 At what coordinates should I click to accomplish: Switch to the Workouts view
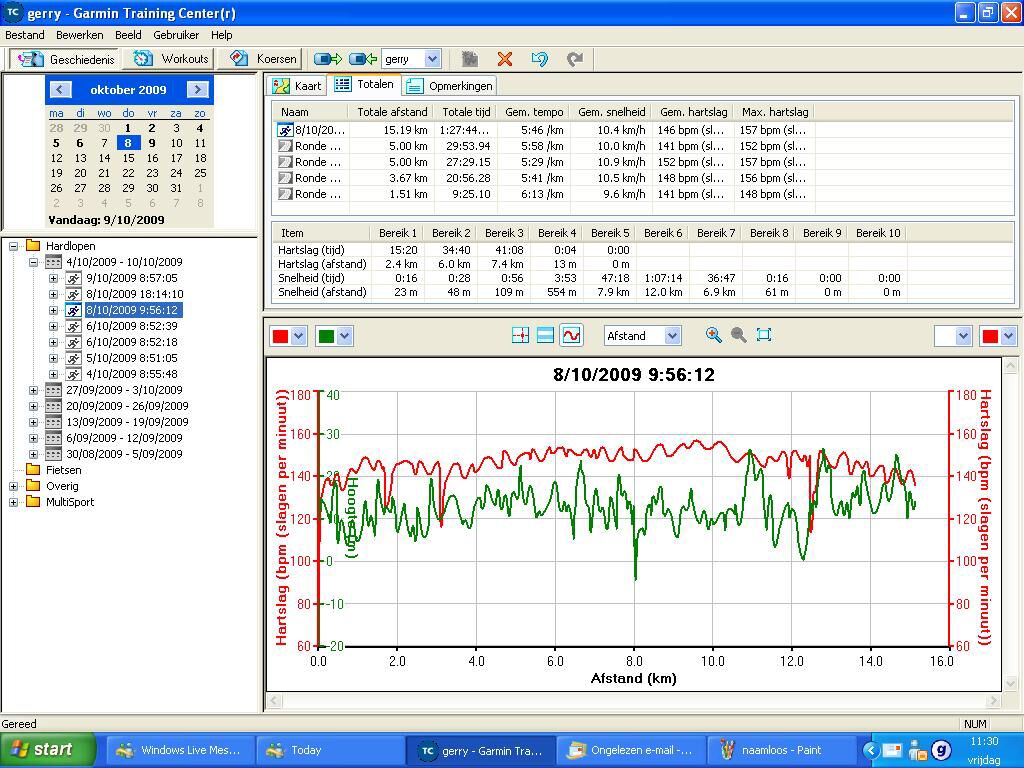pos(172,59)
